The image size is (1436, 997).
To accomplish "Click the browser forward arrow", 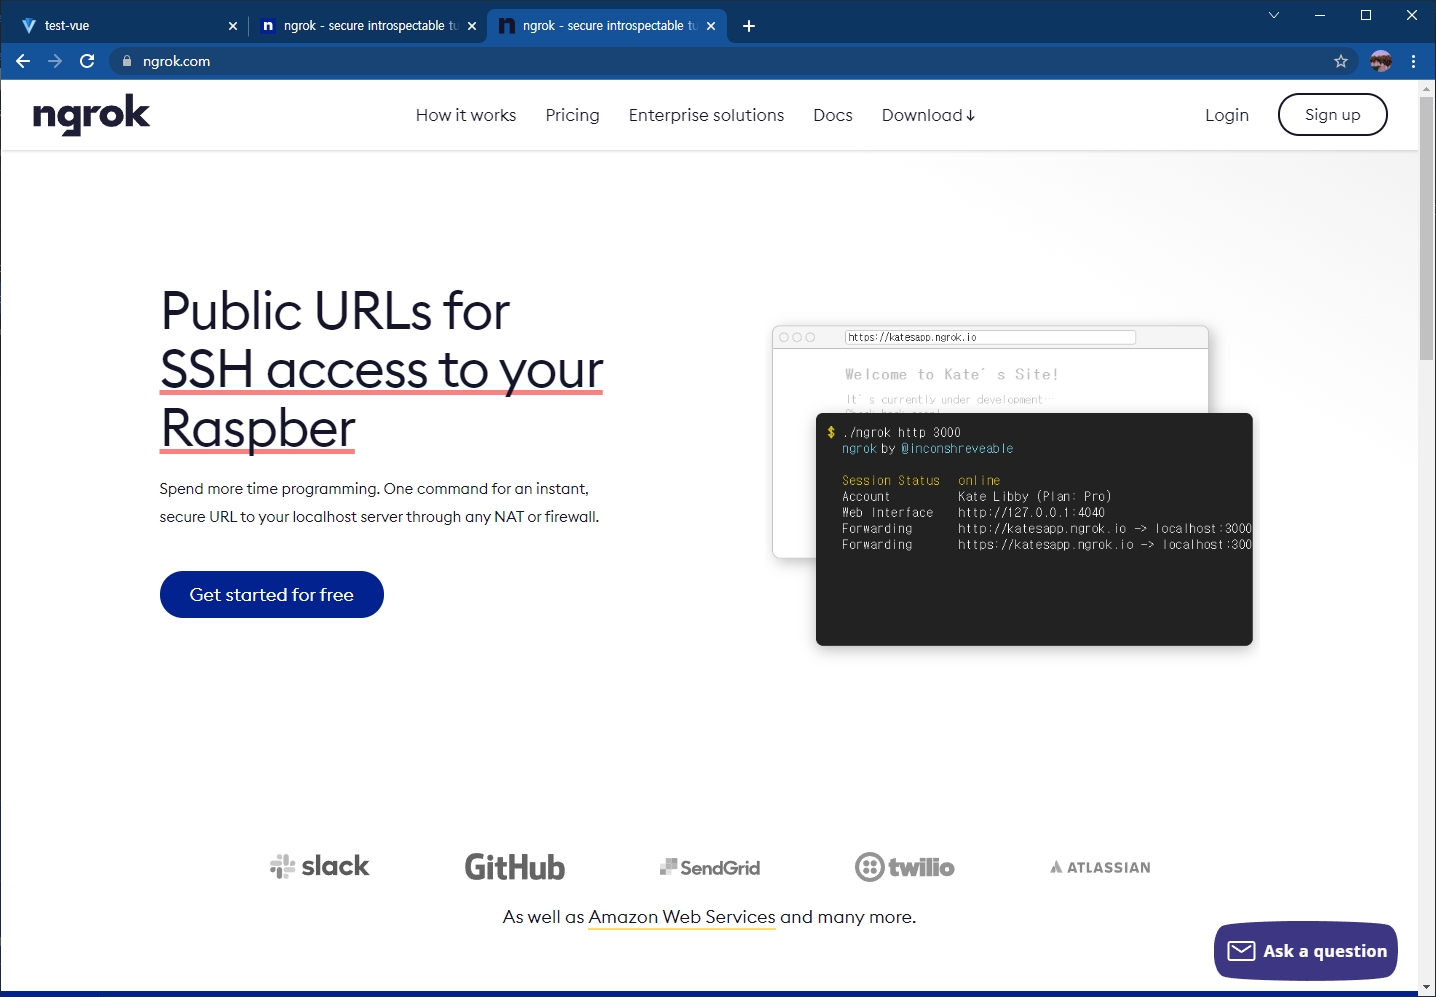I will tap(55, 61).
